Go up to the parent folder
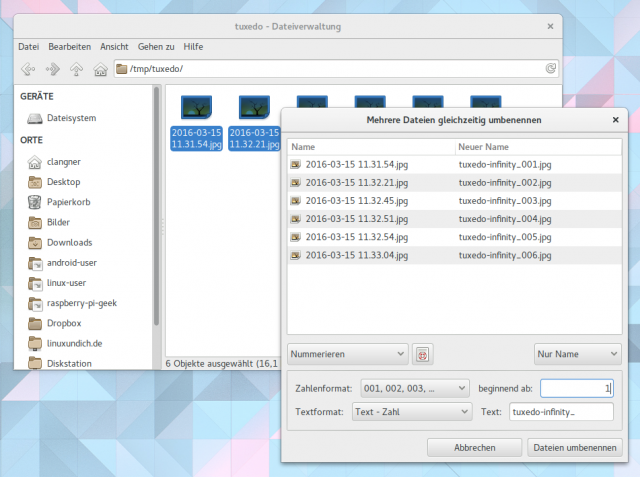Viewport: 640px width, 477px height. tap(77, 69)
